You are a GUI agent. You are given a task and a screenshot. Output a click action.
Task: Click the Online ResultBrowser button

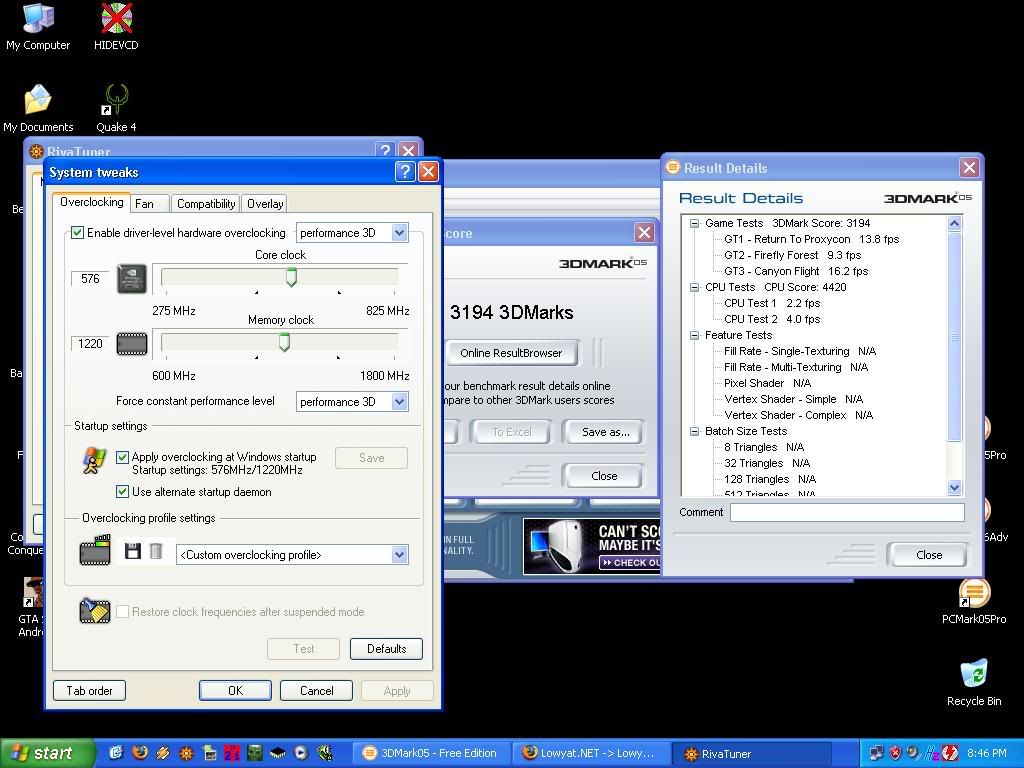(x=511, y=353)
